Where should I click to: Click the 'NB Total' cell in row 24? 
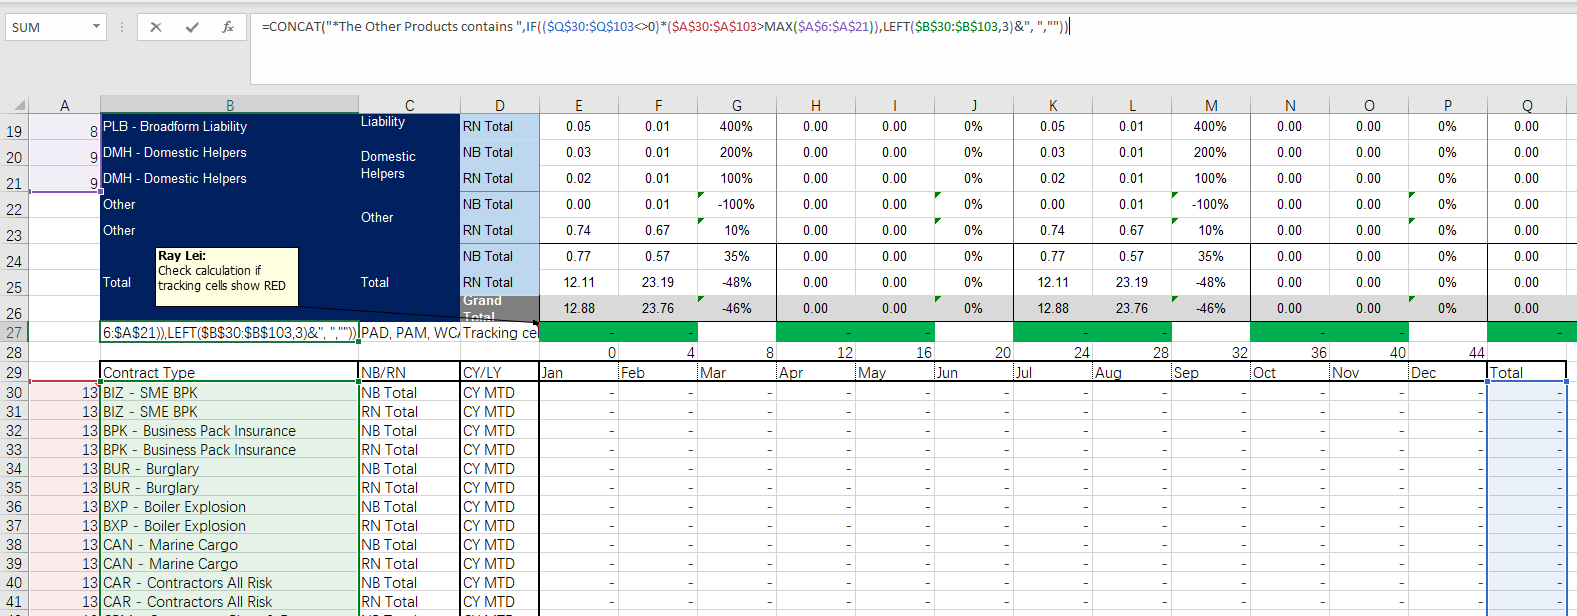tap(500, 257)
